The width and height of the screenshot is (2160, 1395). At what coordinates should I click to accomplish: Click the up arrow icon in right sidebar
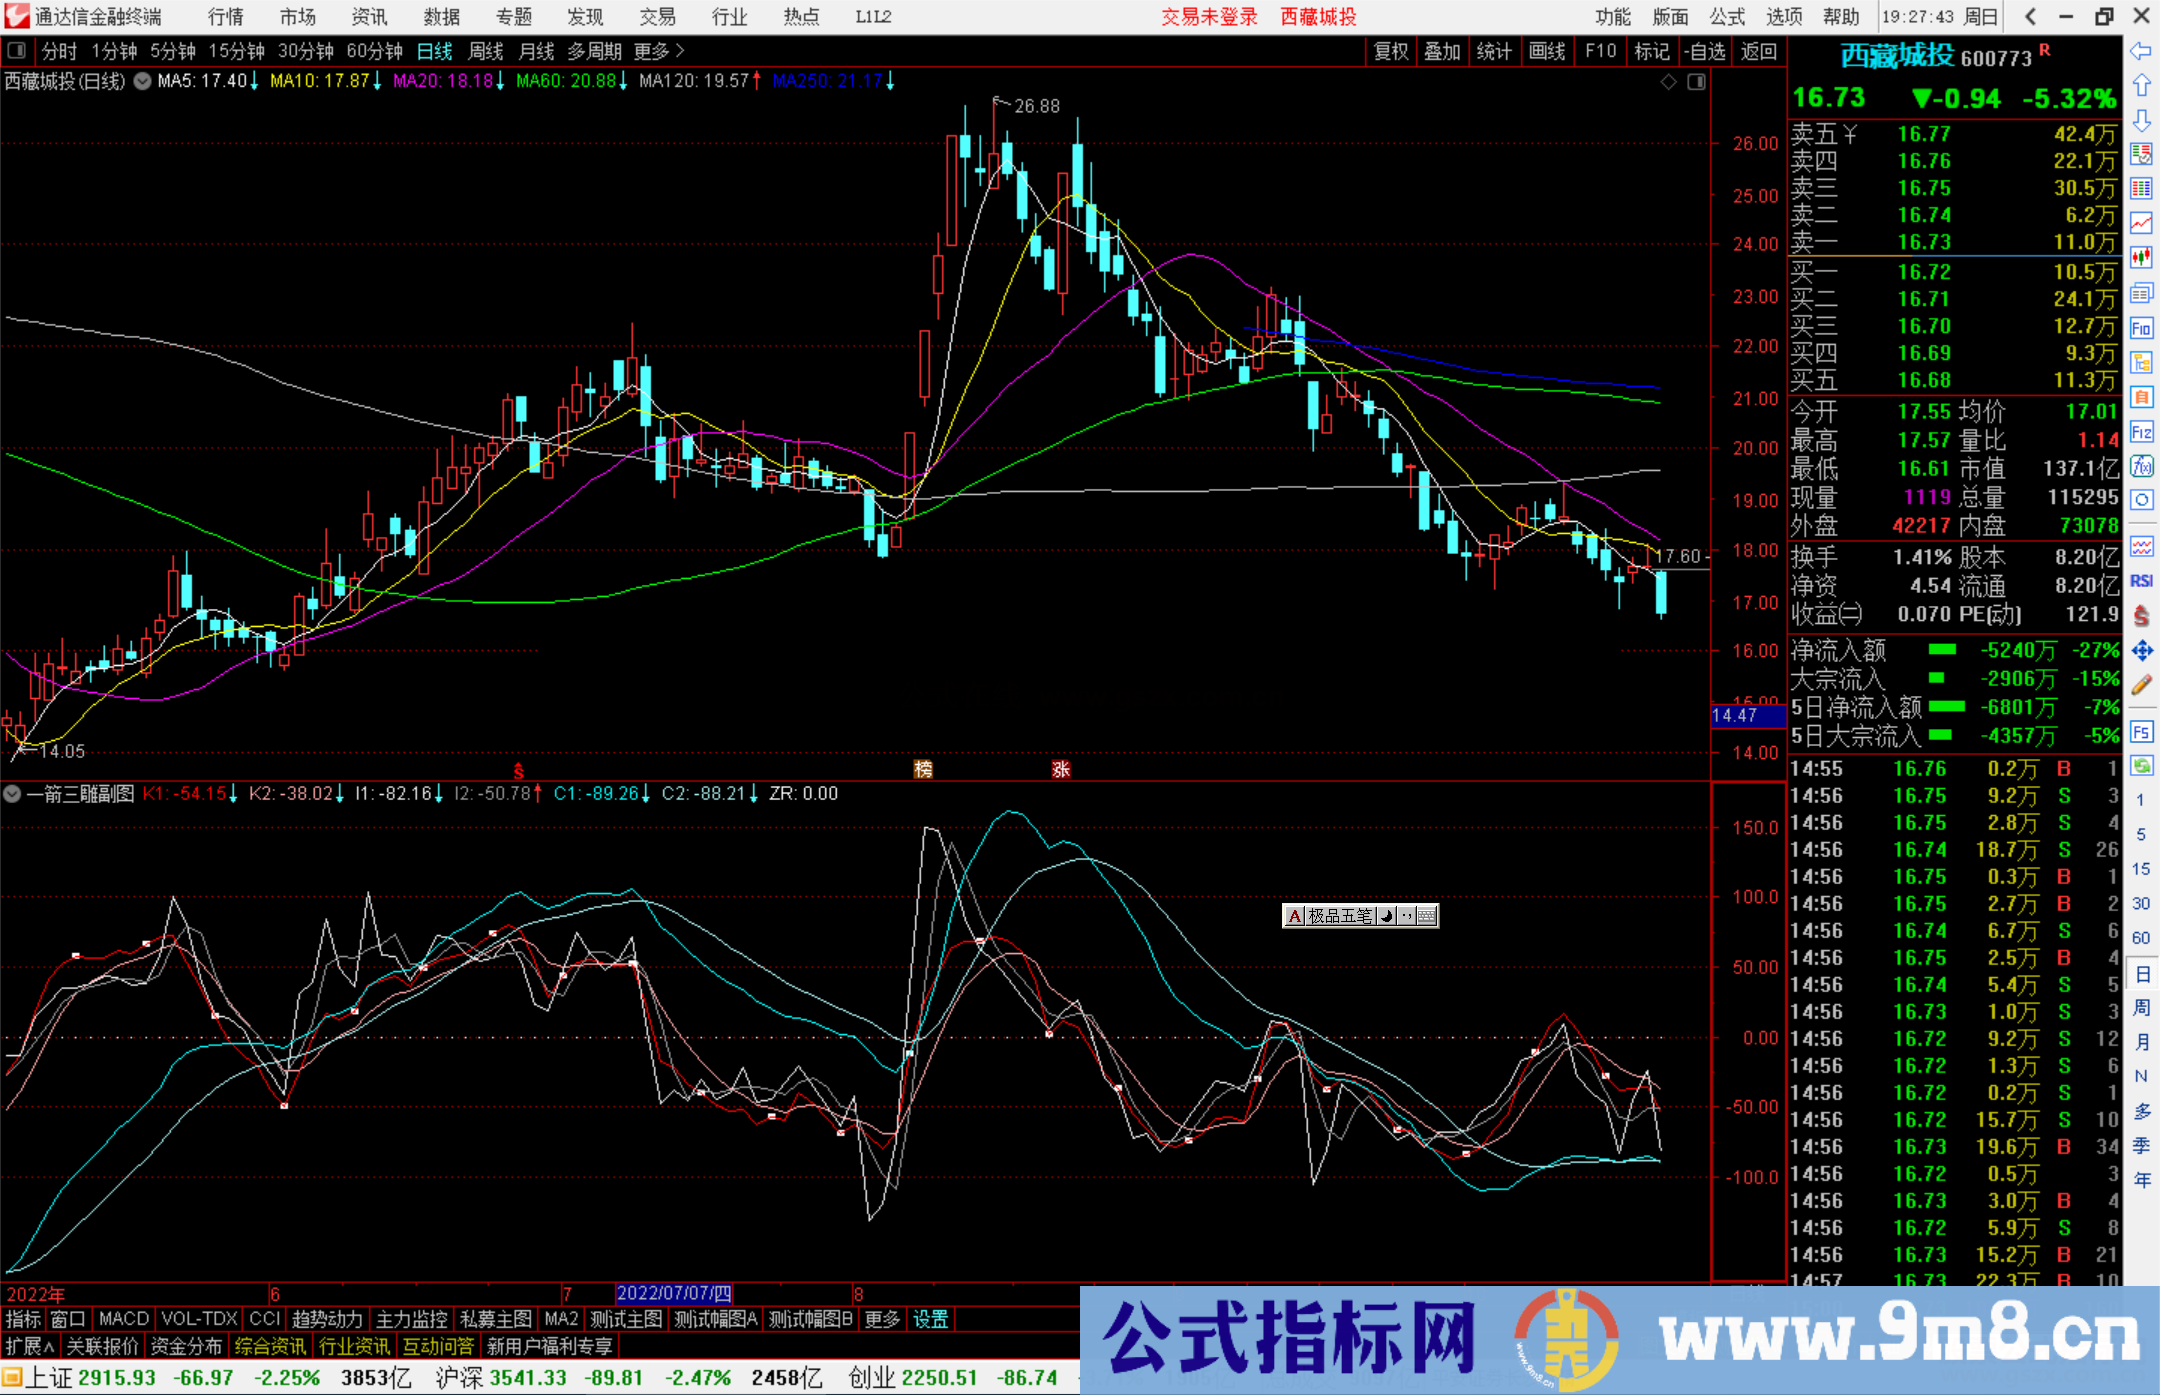pyautogui.click(x=2141, y=85)
